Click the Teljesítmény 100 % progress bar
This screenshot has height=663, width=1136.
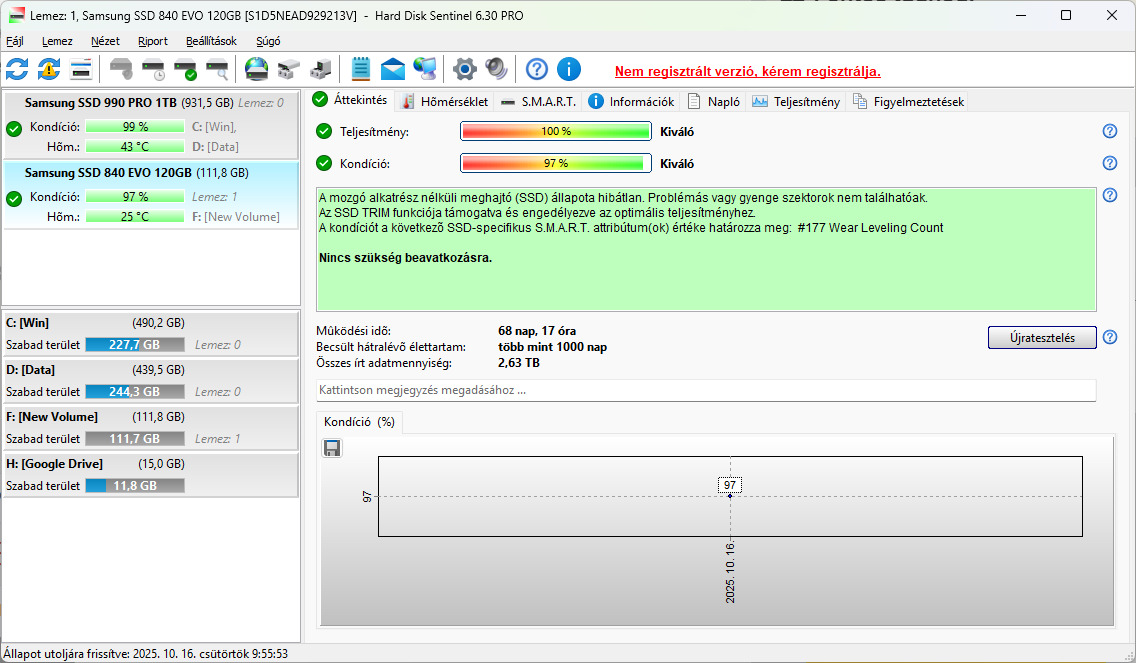click(556, 131)
